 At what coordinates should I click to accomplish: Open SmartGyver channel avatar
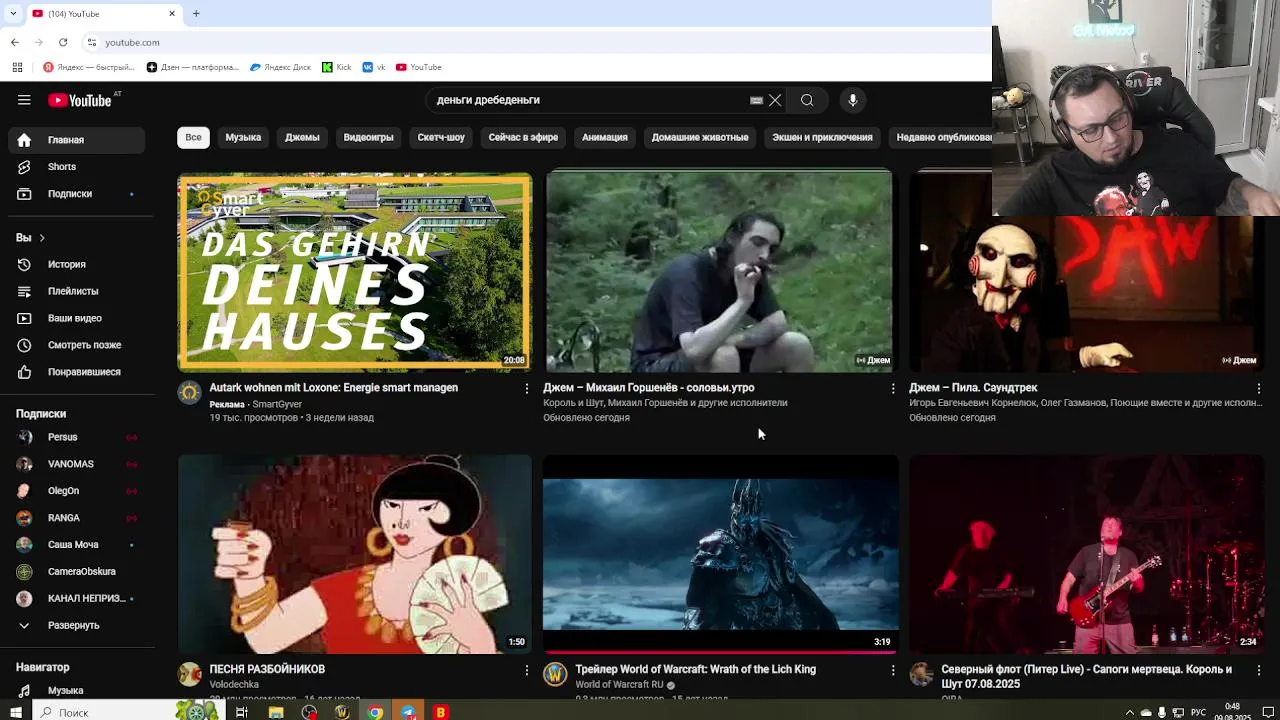pyautogui.click(x=189, y=392)
